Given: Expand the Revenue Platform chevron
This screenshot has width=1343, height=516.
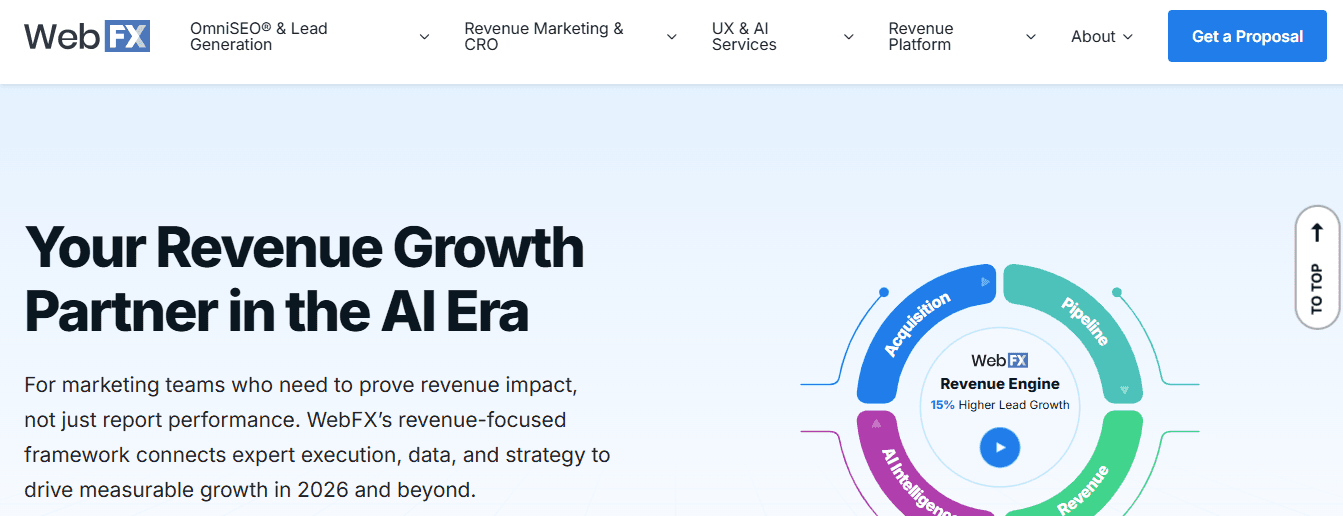Looking at the screenshot, I should click(1031, 37).
